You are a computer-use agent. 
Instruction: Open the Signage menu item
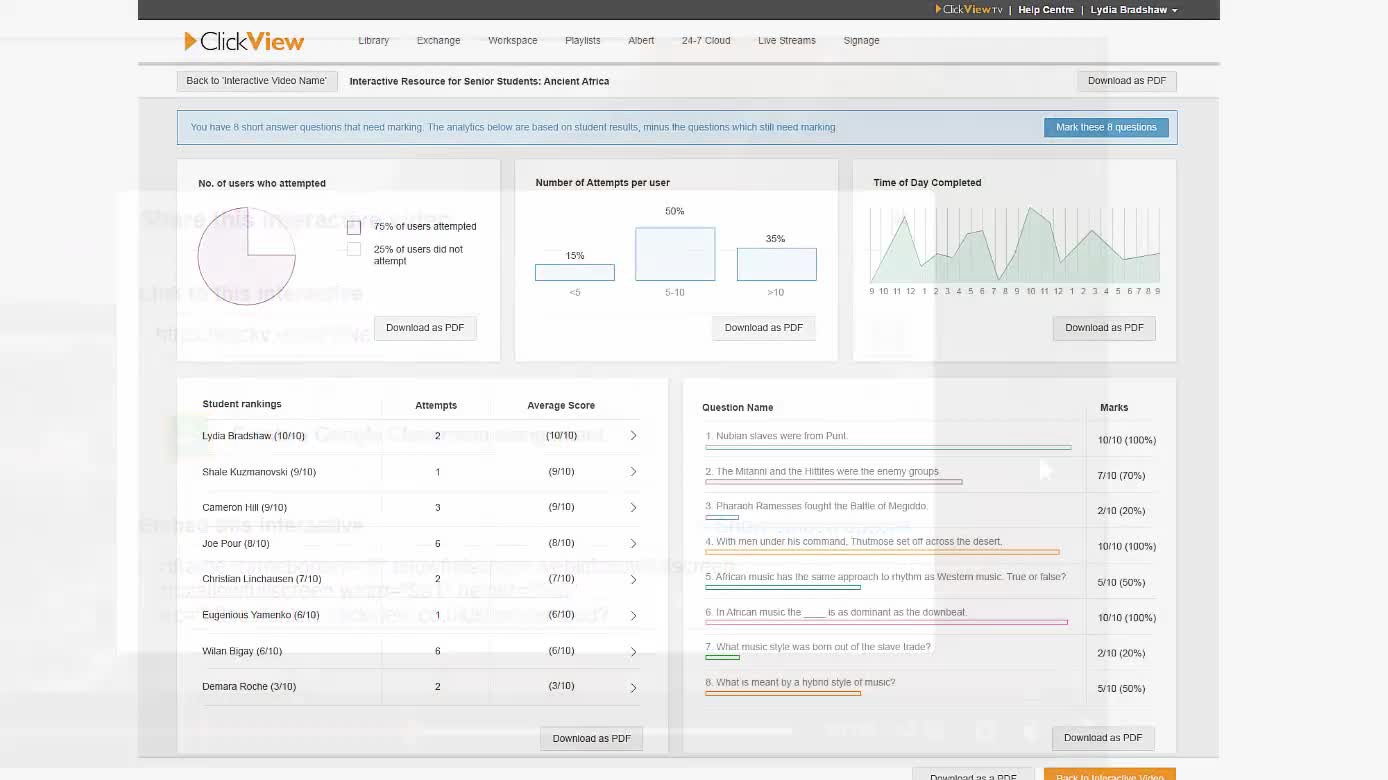[x=861, y=41]
